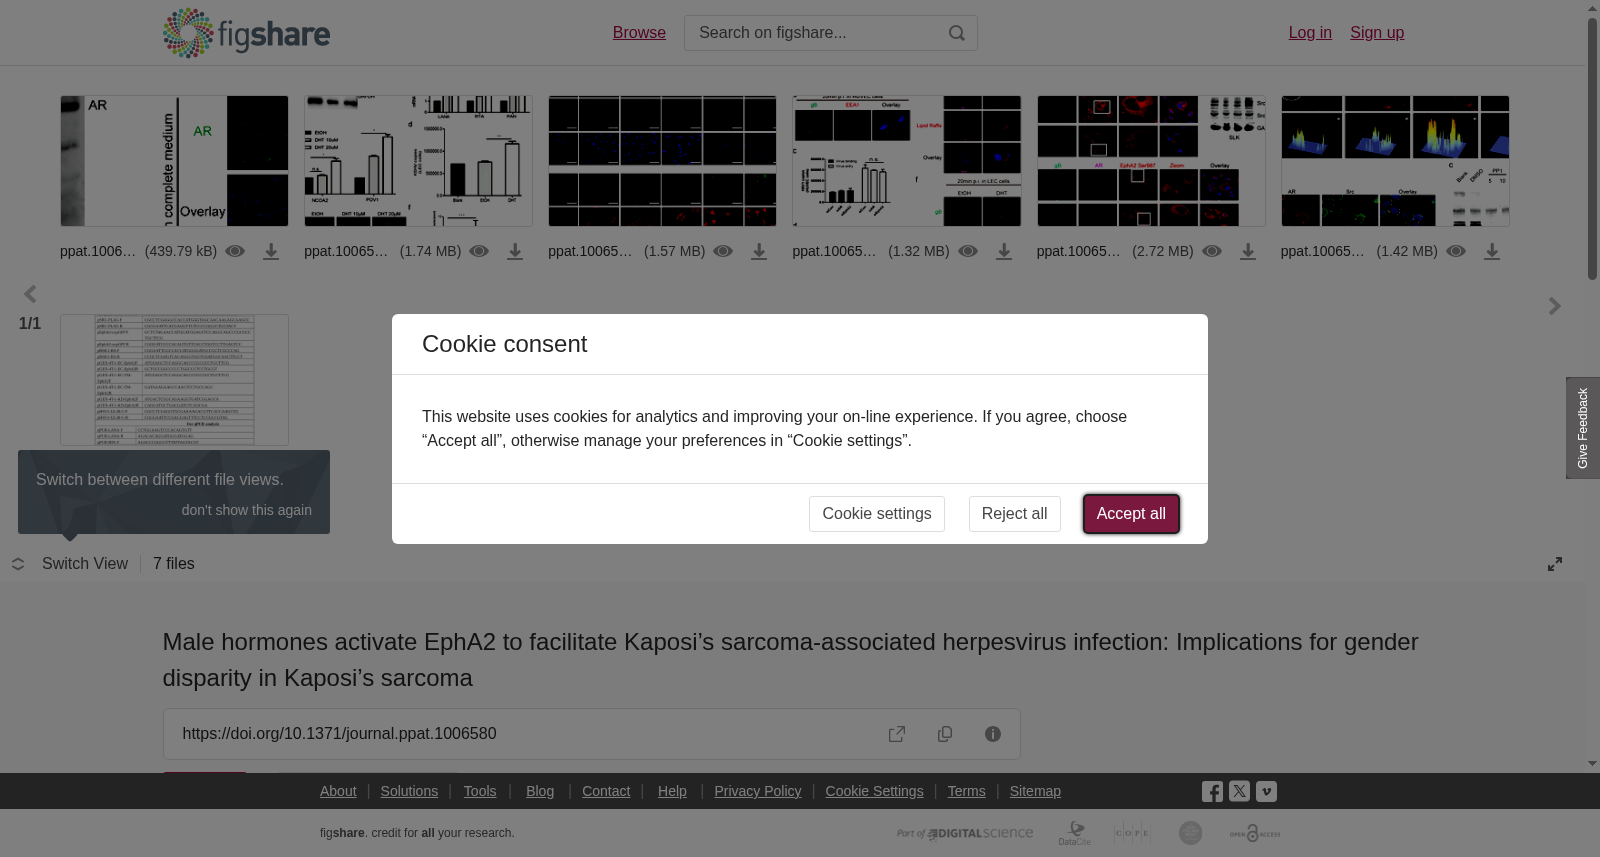The width and height of the screenshot is (1600, 857).
Task: Click the page vertical scrollbar
Action: 1592,385
